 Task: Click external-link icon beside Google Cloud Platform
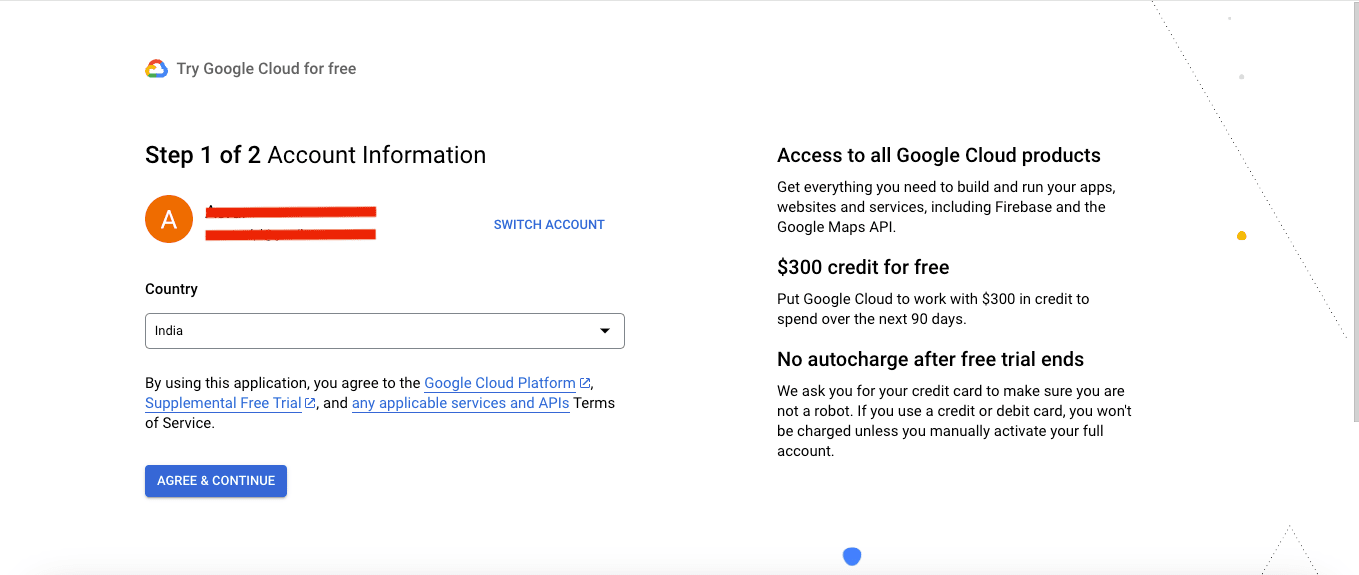tap(585, 383)
